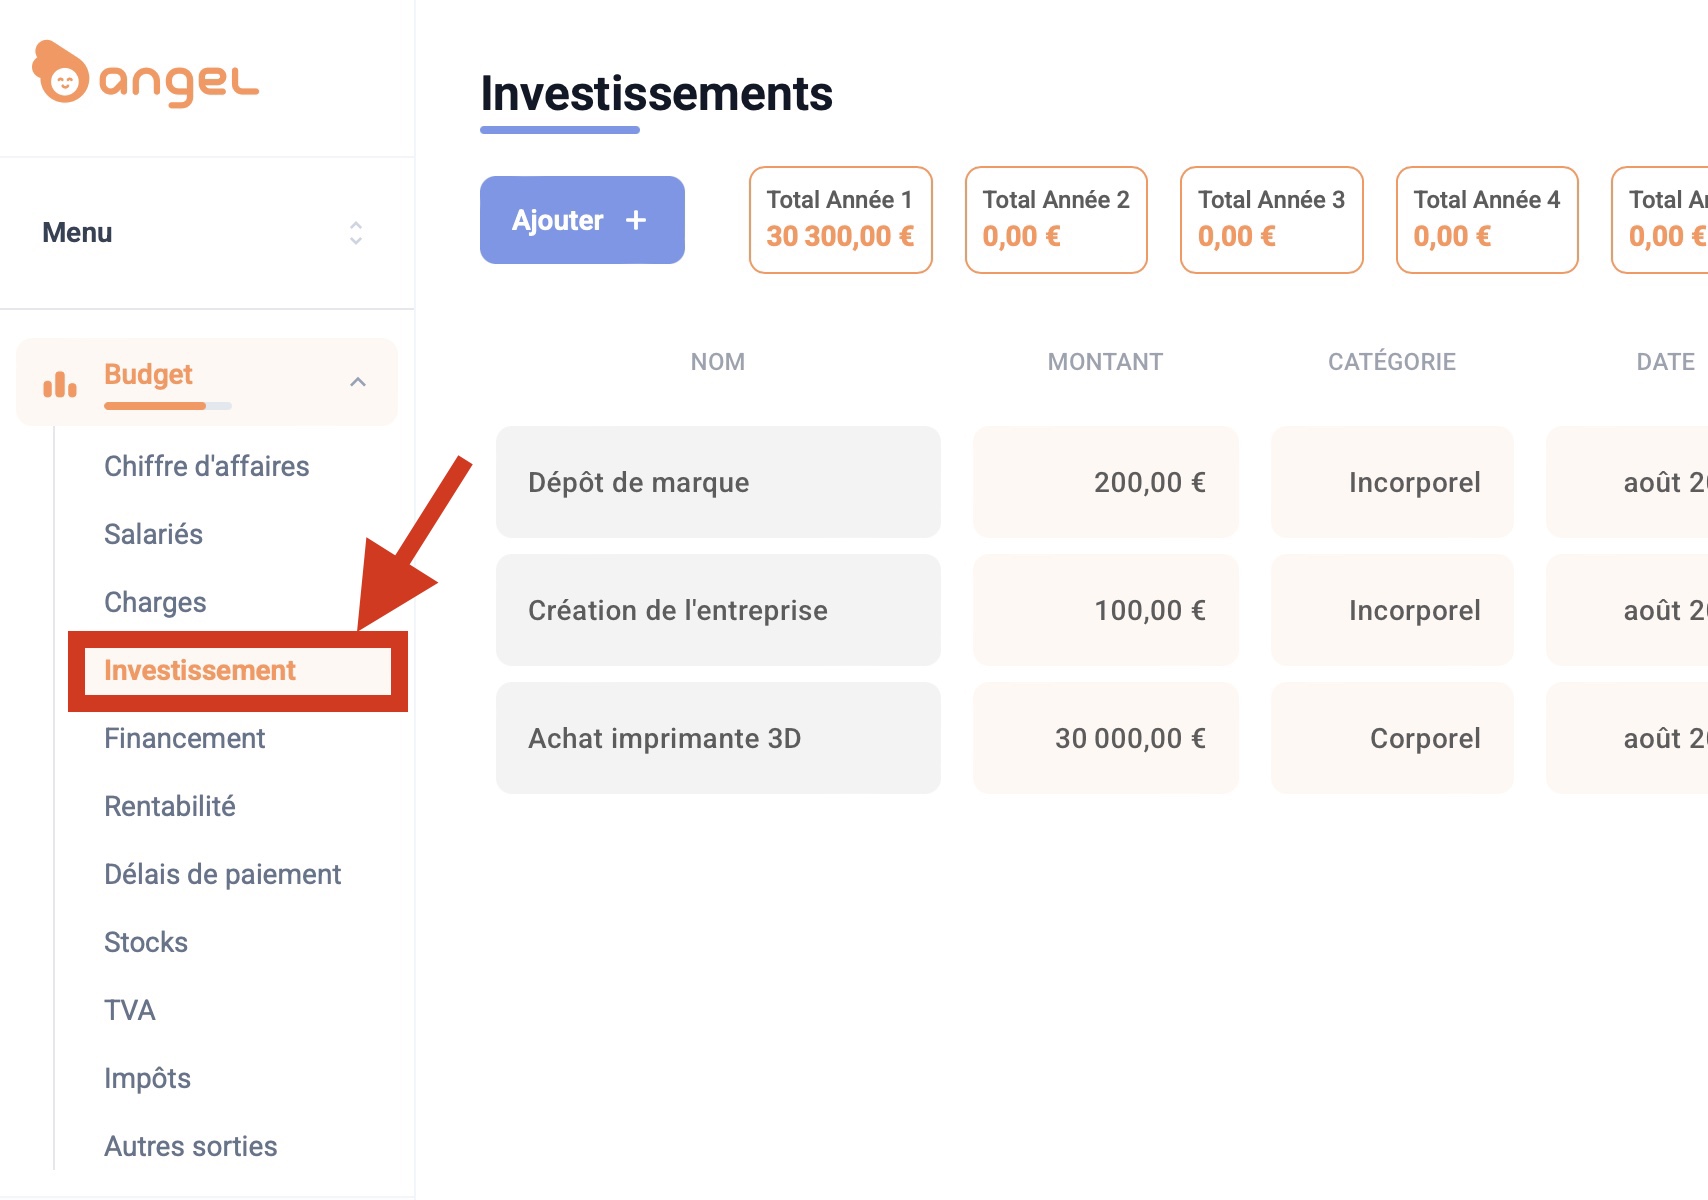Click the MONTANT column header
The height and width of the screenshot is (1200, 1708).
point(1105,362)
